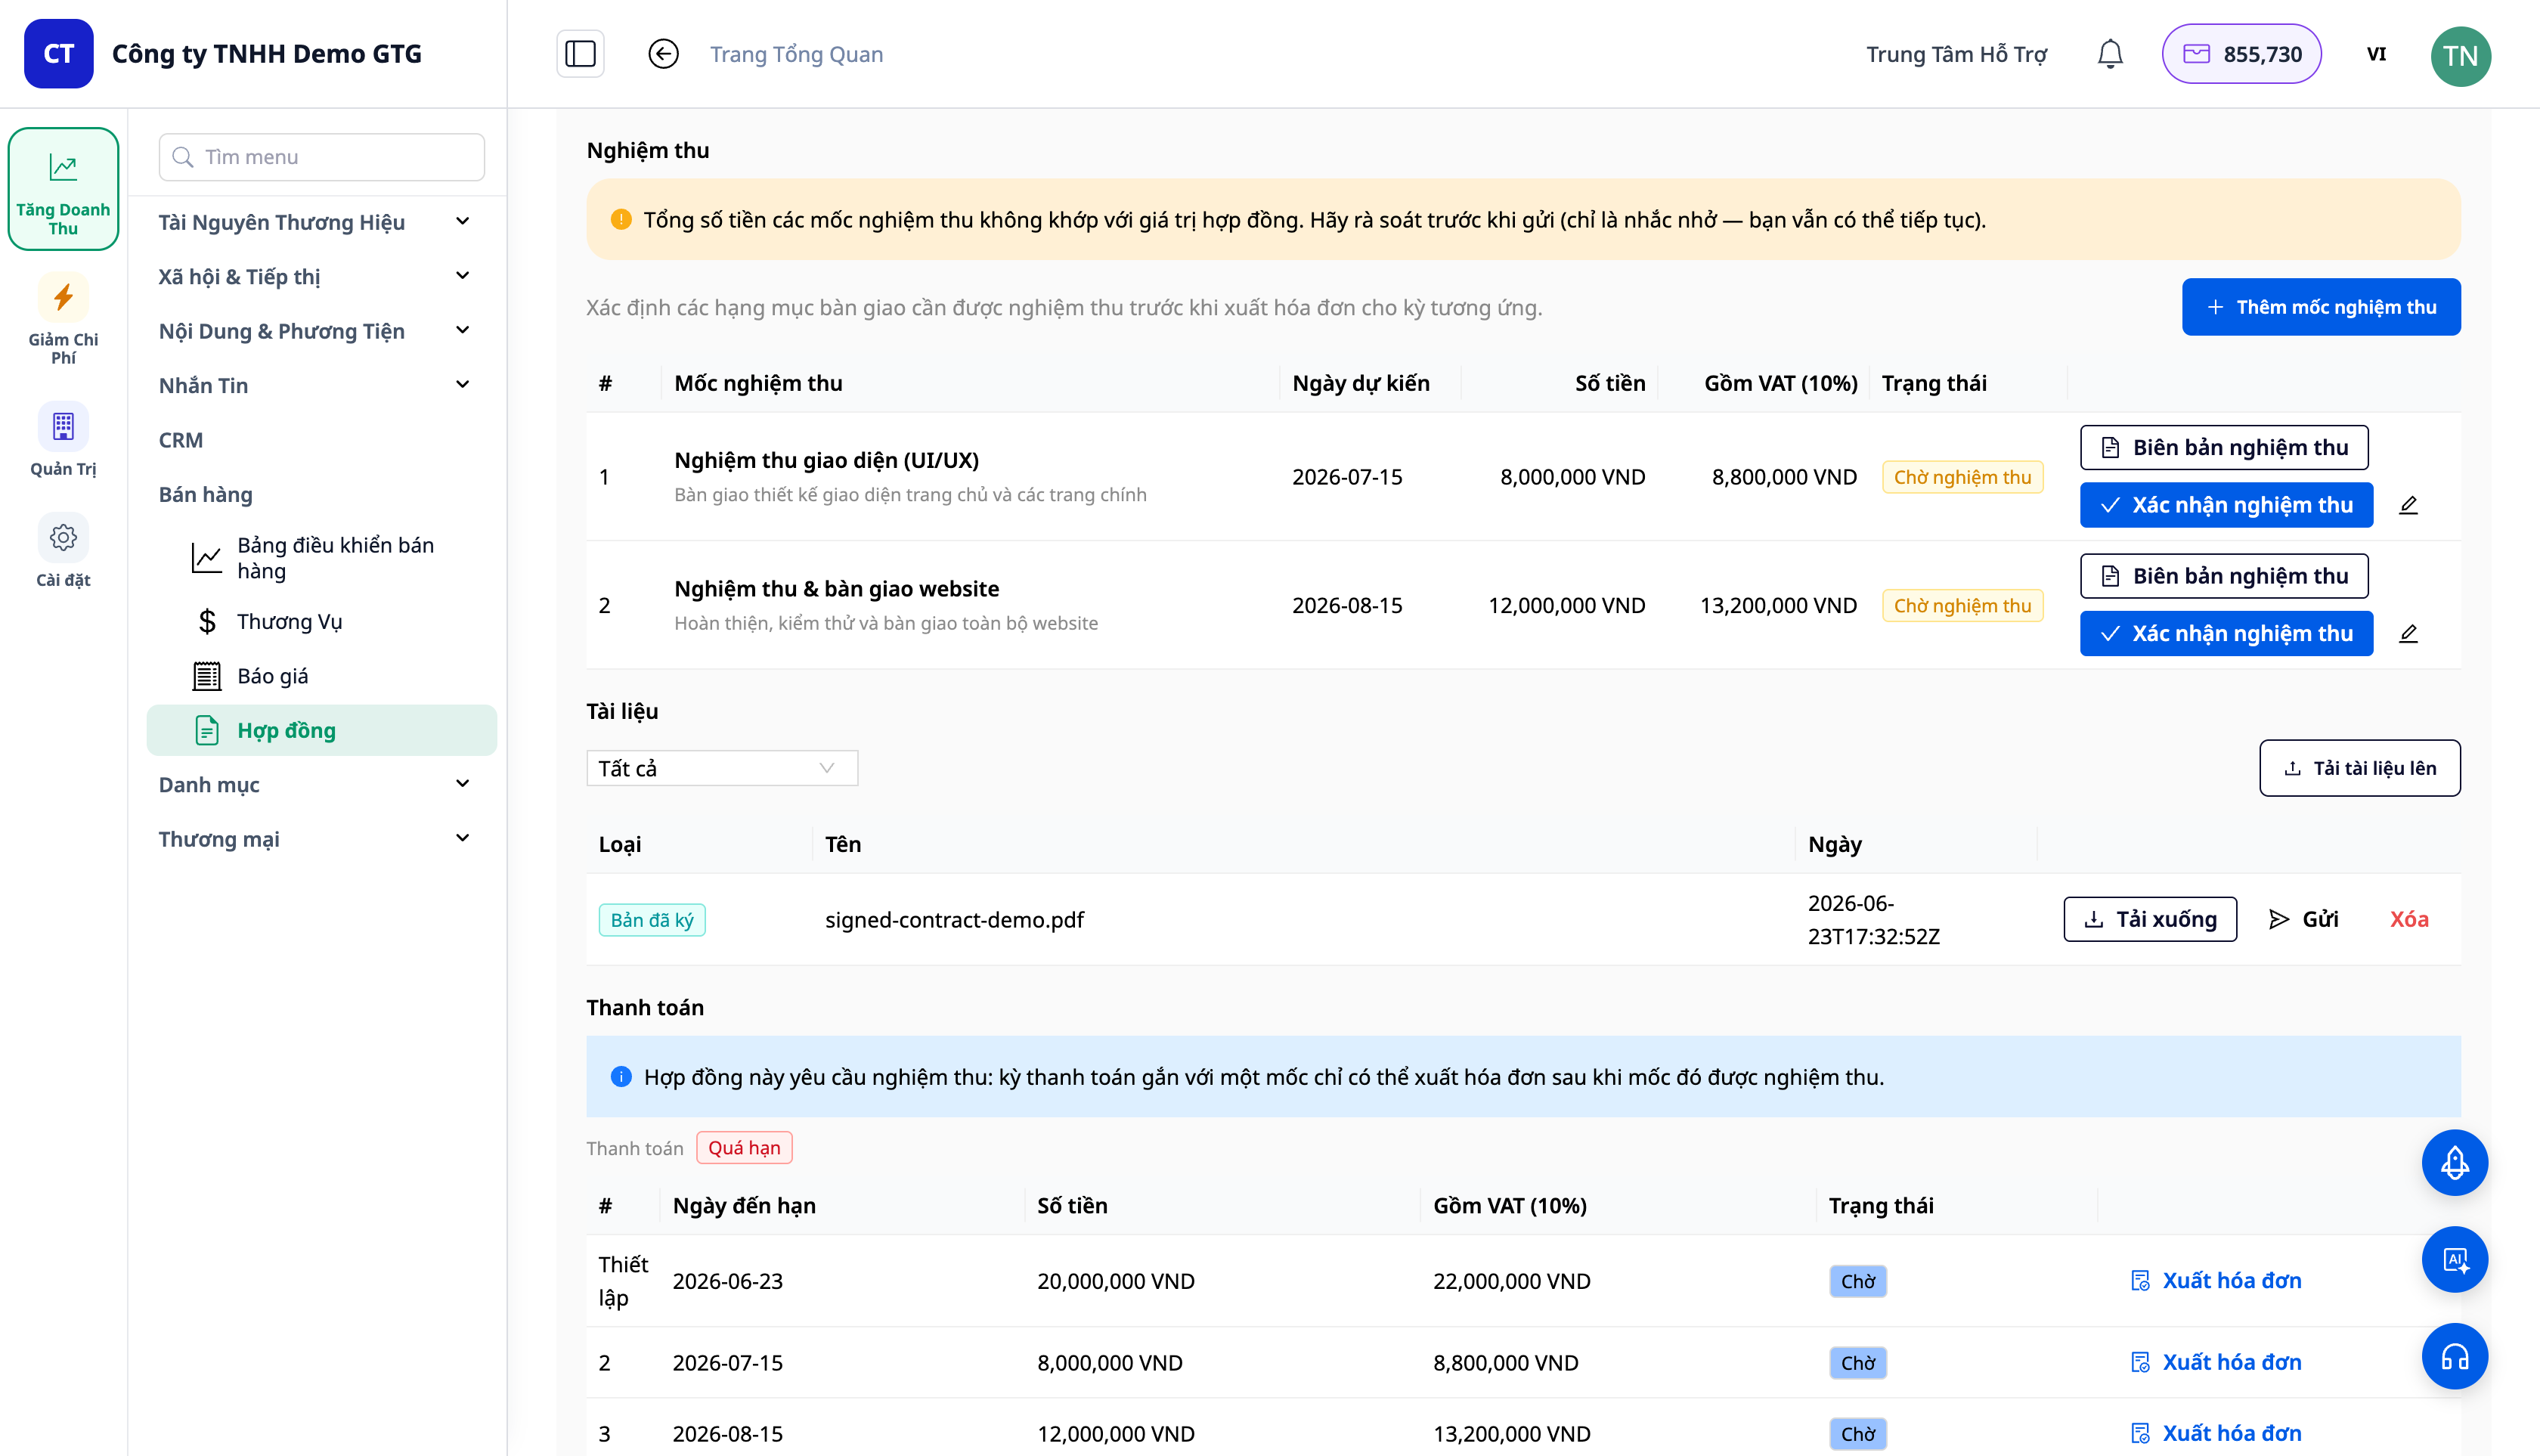
Task: Click Nghiệm thu & bàn giao website title
Action: (x=836, y=589)
